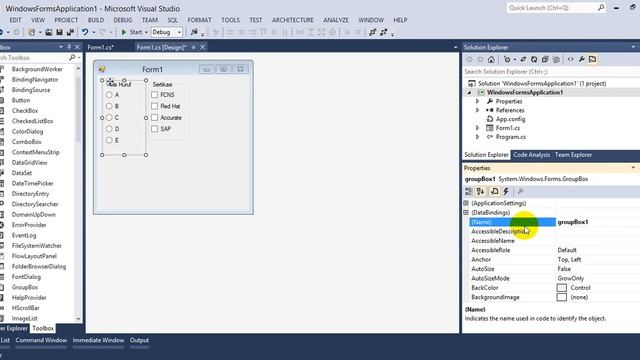640x360 pixels.
Task: Click the Search Solution Explorer field
Action: [x=551, y=72]
